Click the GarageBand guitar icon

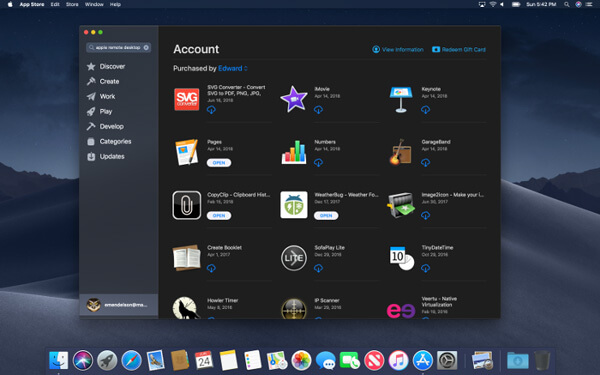(x=400, y=152)
